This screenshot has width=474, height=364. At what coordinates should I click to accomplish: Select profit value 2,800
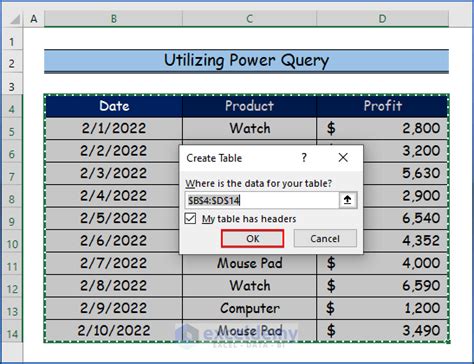[x=382, y=128]
